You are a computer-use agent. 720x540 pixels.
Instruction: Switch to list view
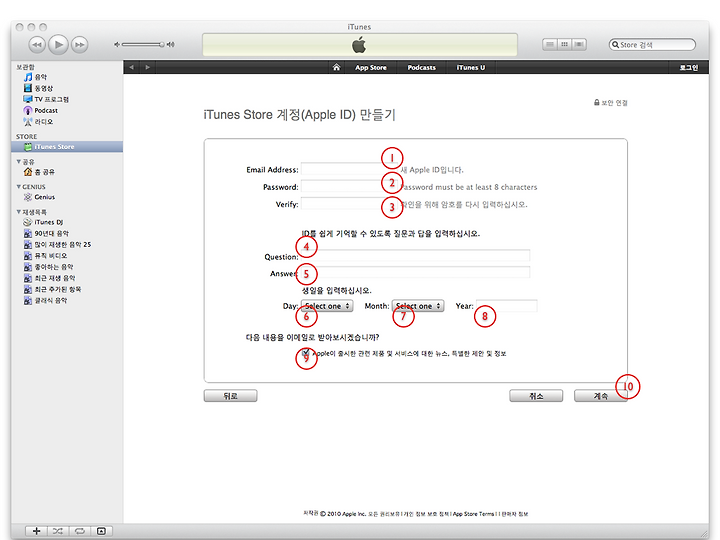549,45
